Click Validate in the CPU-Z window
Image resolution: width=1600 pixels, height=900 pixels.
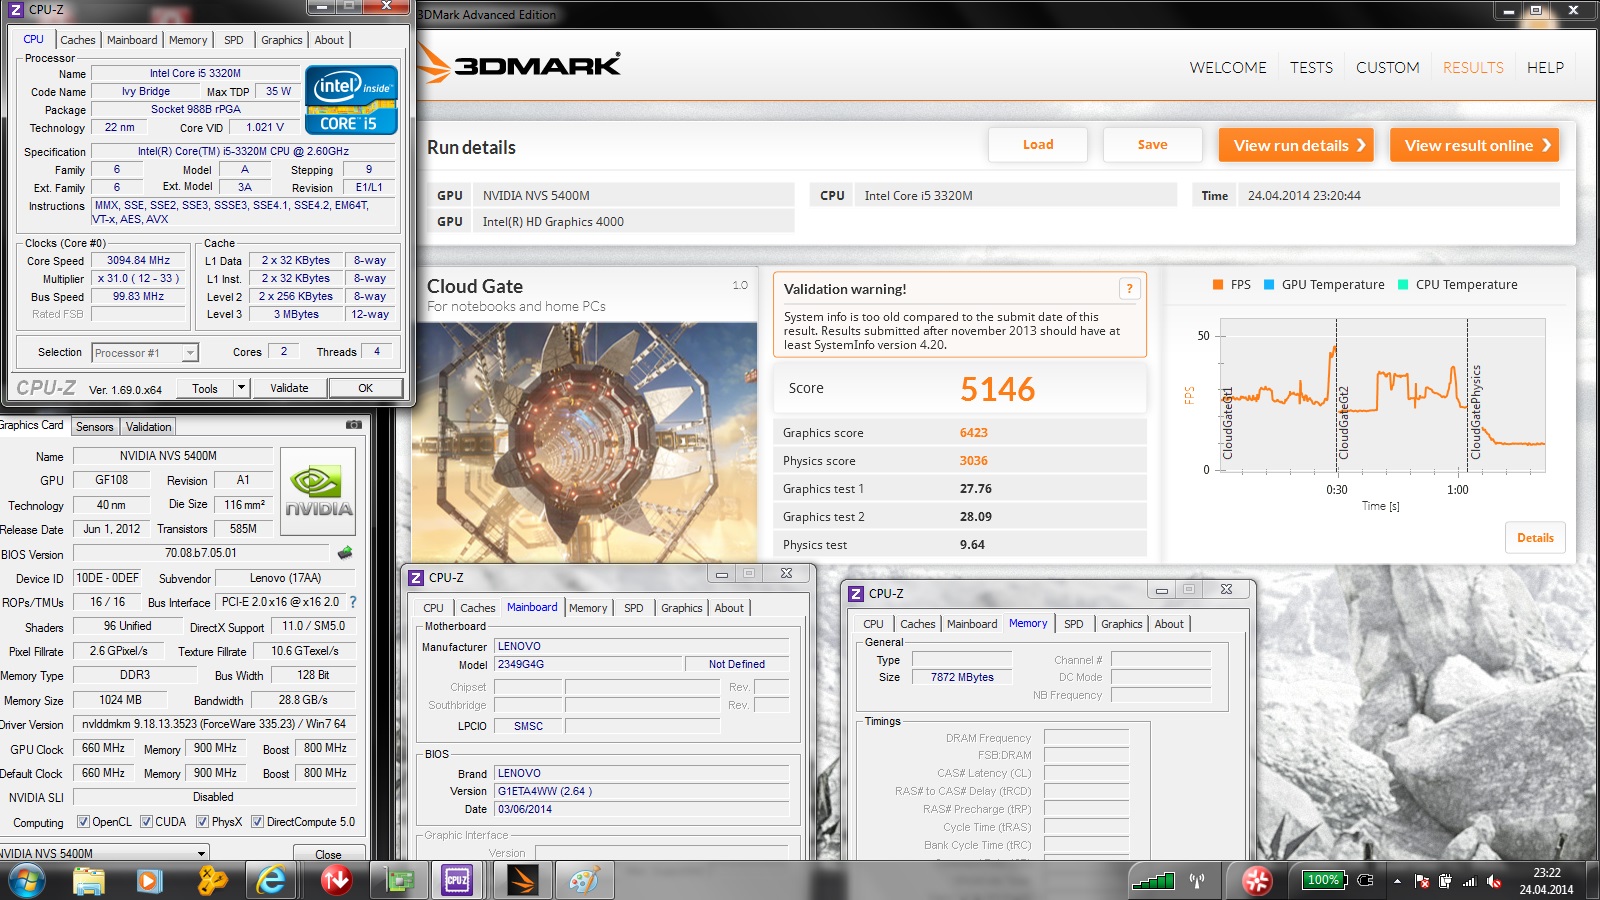[x=289, y=388]
